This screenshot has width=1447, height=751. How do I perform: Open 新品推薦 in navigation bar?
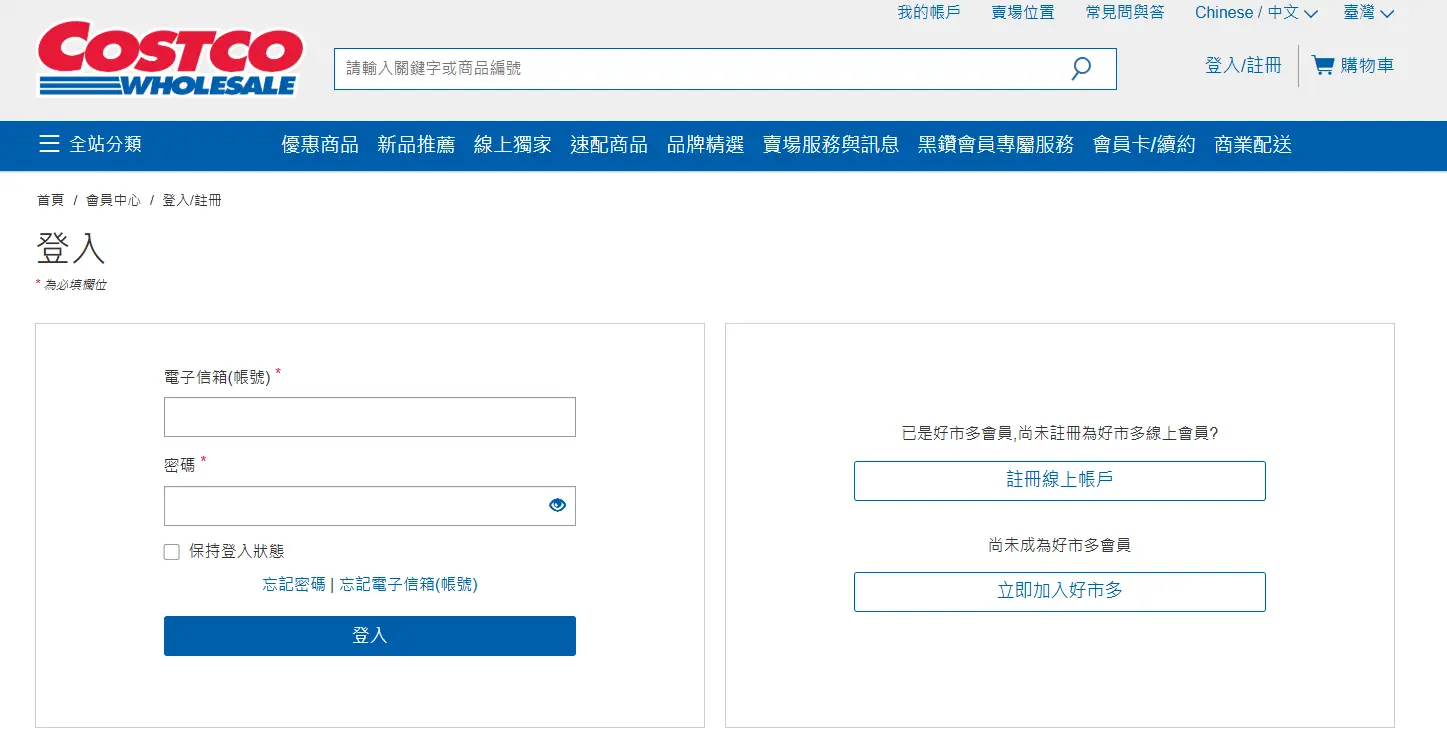(416, 145)
